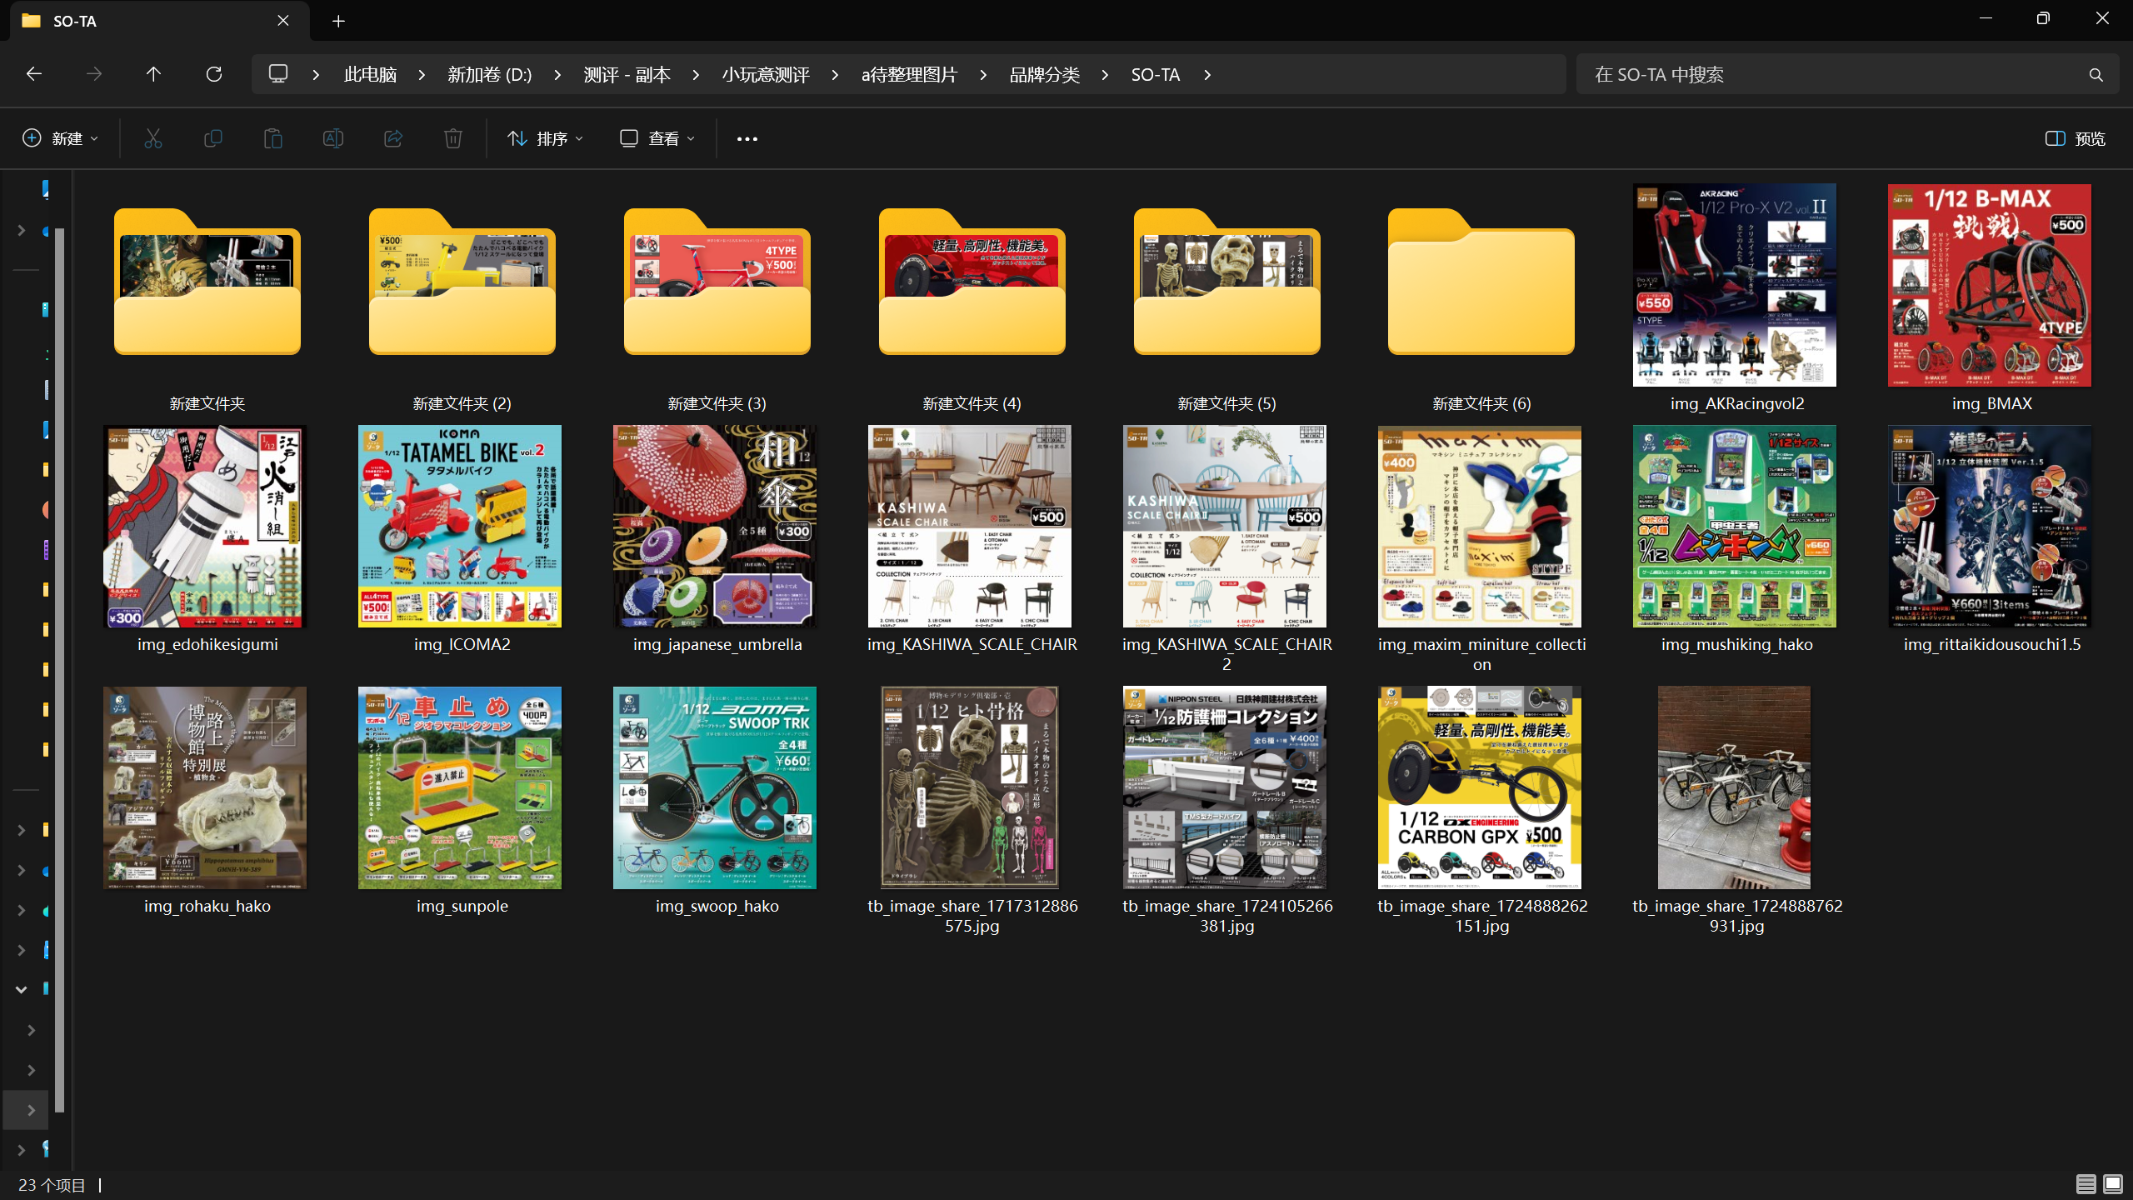
Task: Open the 排序 sort dropdown
Action: 545,139
